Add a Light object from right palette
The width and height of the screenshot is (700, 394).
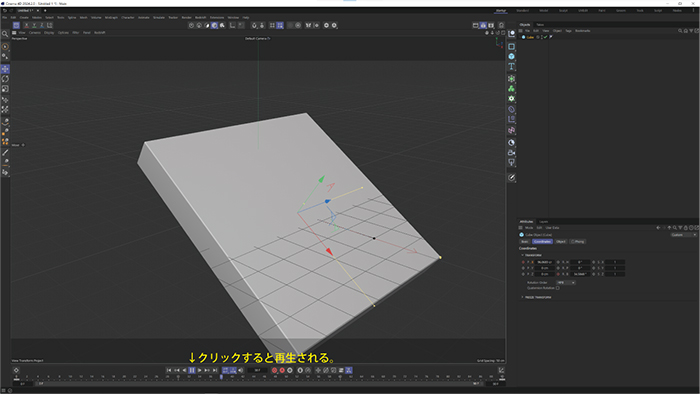[512, 162]
